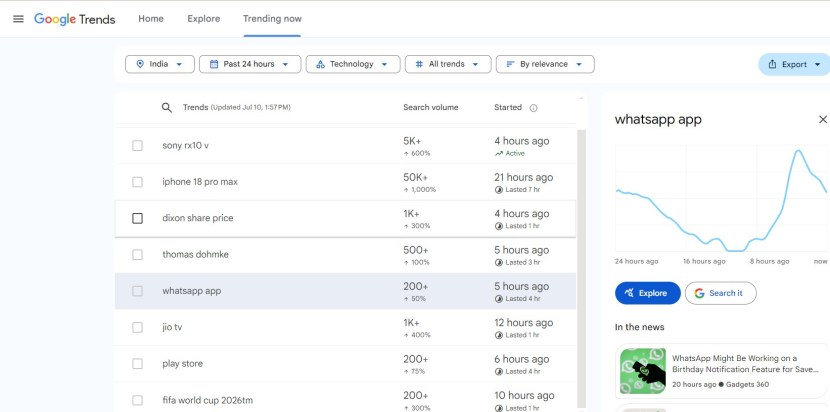Check the thomas dohmke row checkbox
Viewport: 830px width, 412px height.
pyautogui.click(x=138, y=255)
